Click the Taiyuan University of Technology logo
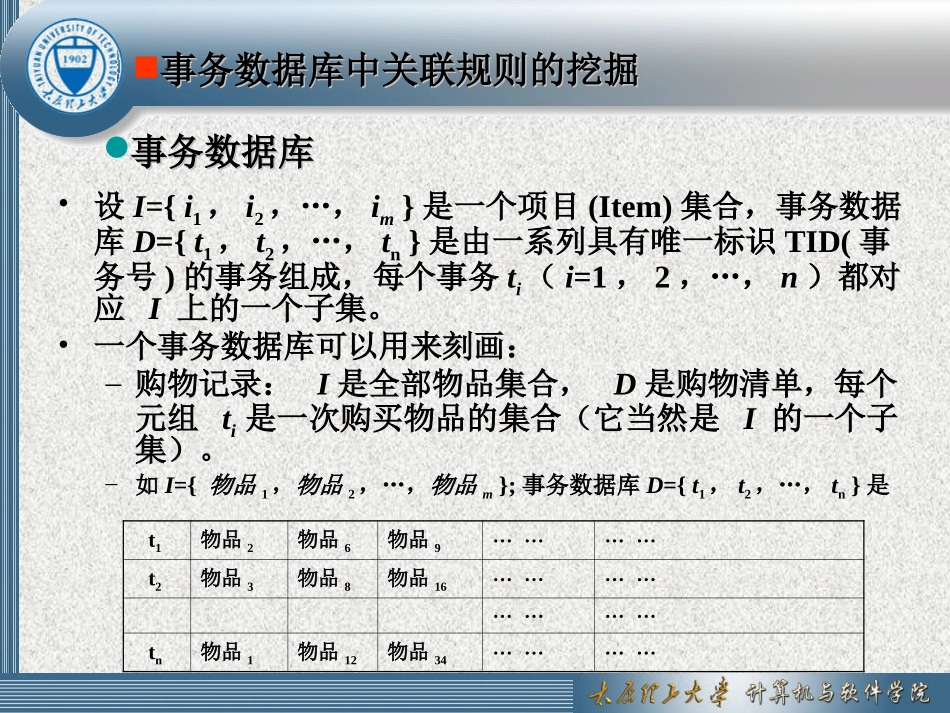Image resolution: width=950 pixels, height=713 pixels. coord(75,67)
